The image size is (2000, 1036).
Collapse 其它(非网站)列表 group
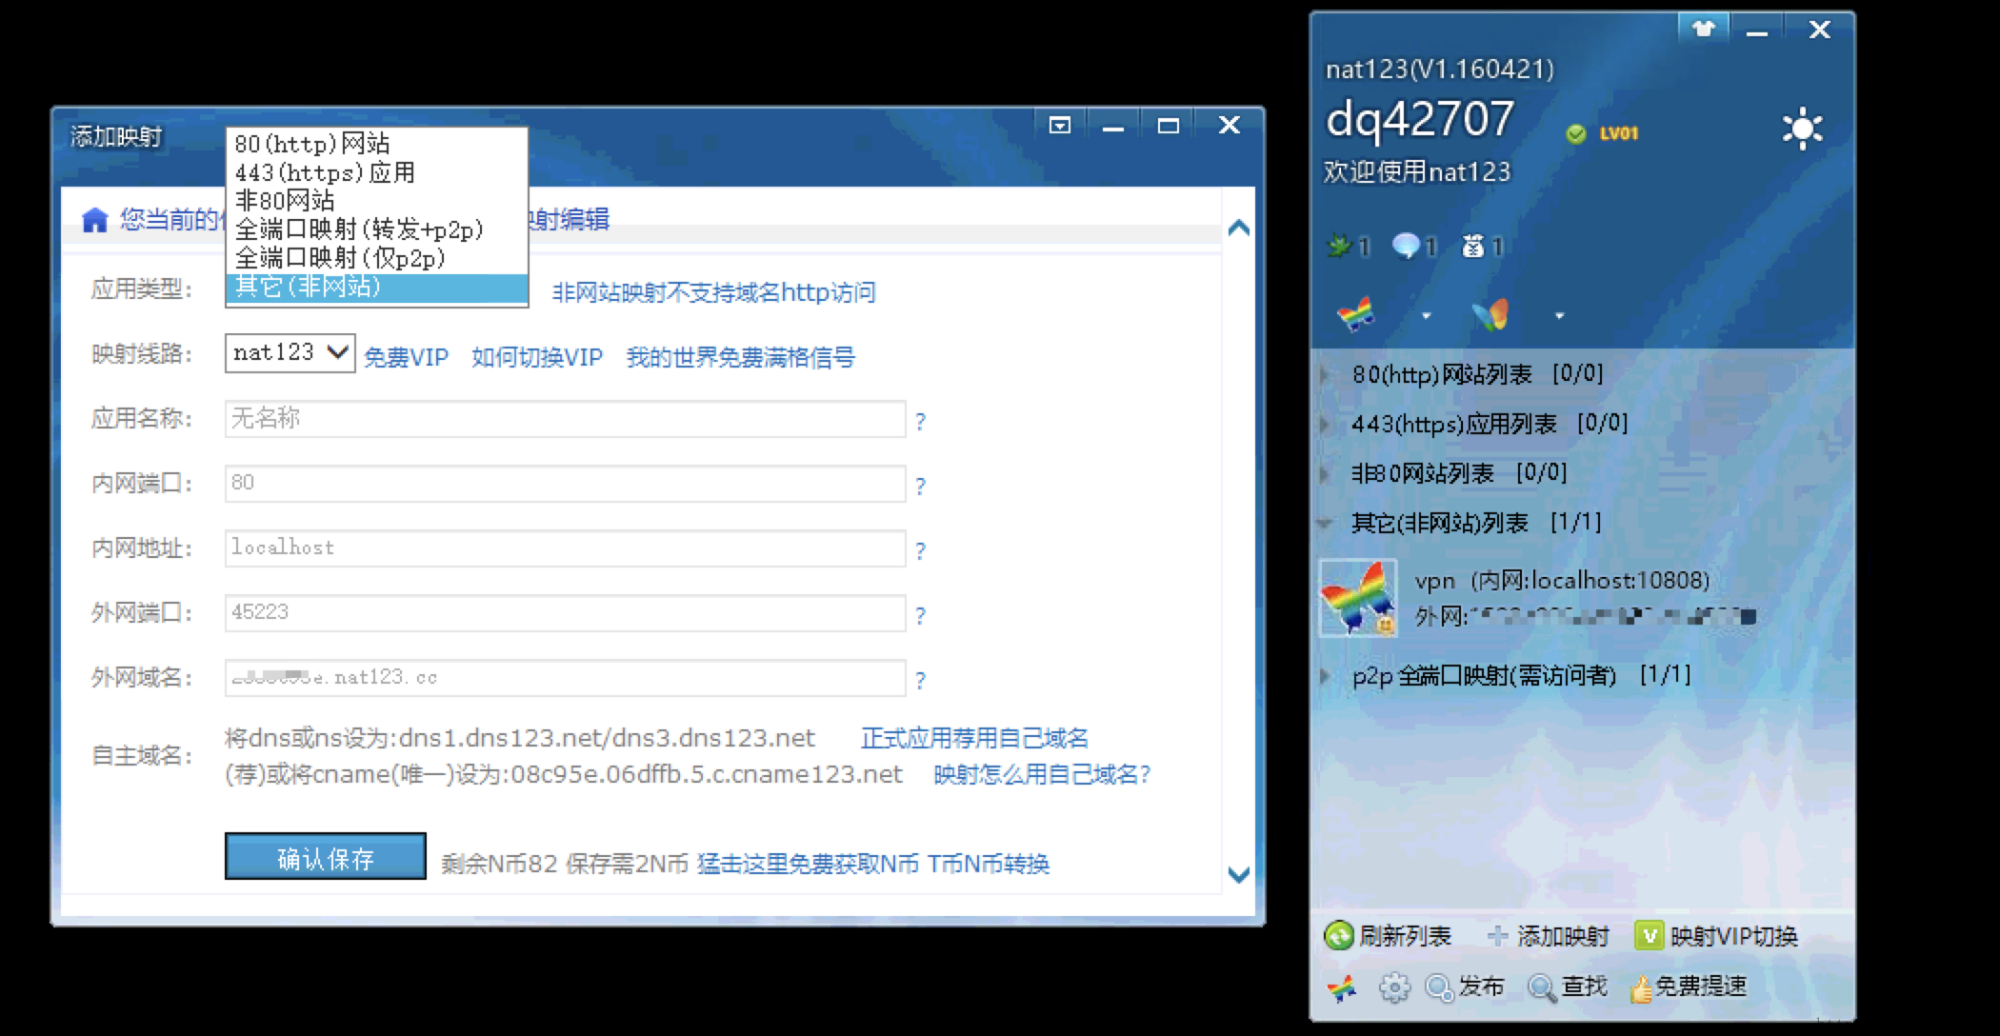pyautogui.click(x=1326, y=523)
